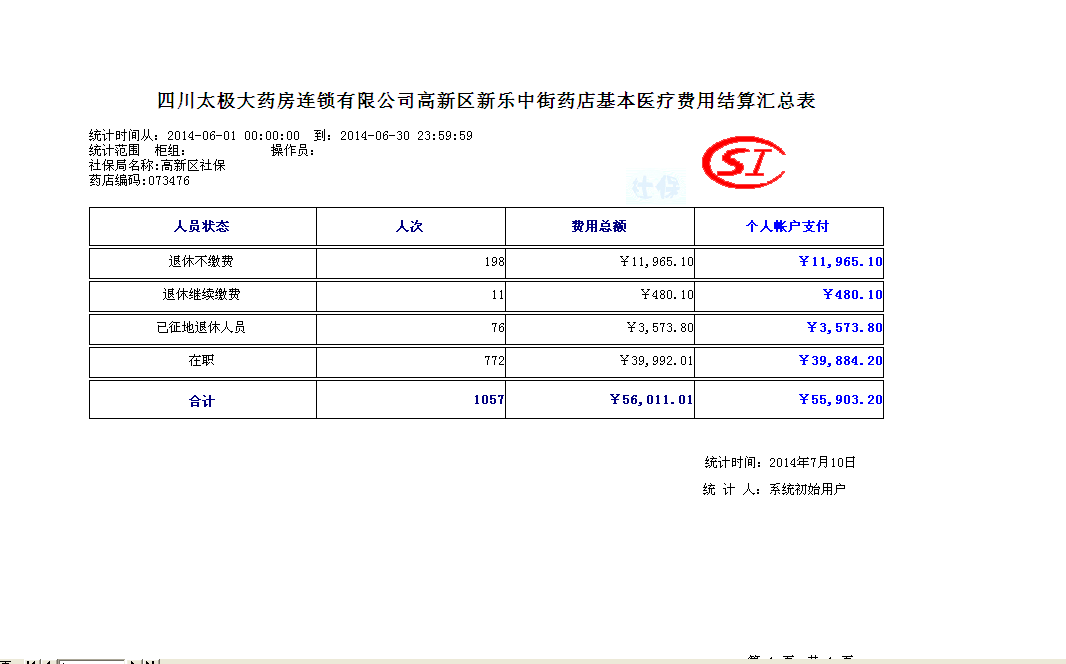This screenshot has width=1066, height=664.
Task: Select the 合计 total row label
Action: click(201, 401)
